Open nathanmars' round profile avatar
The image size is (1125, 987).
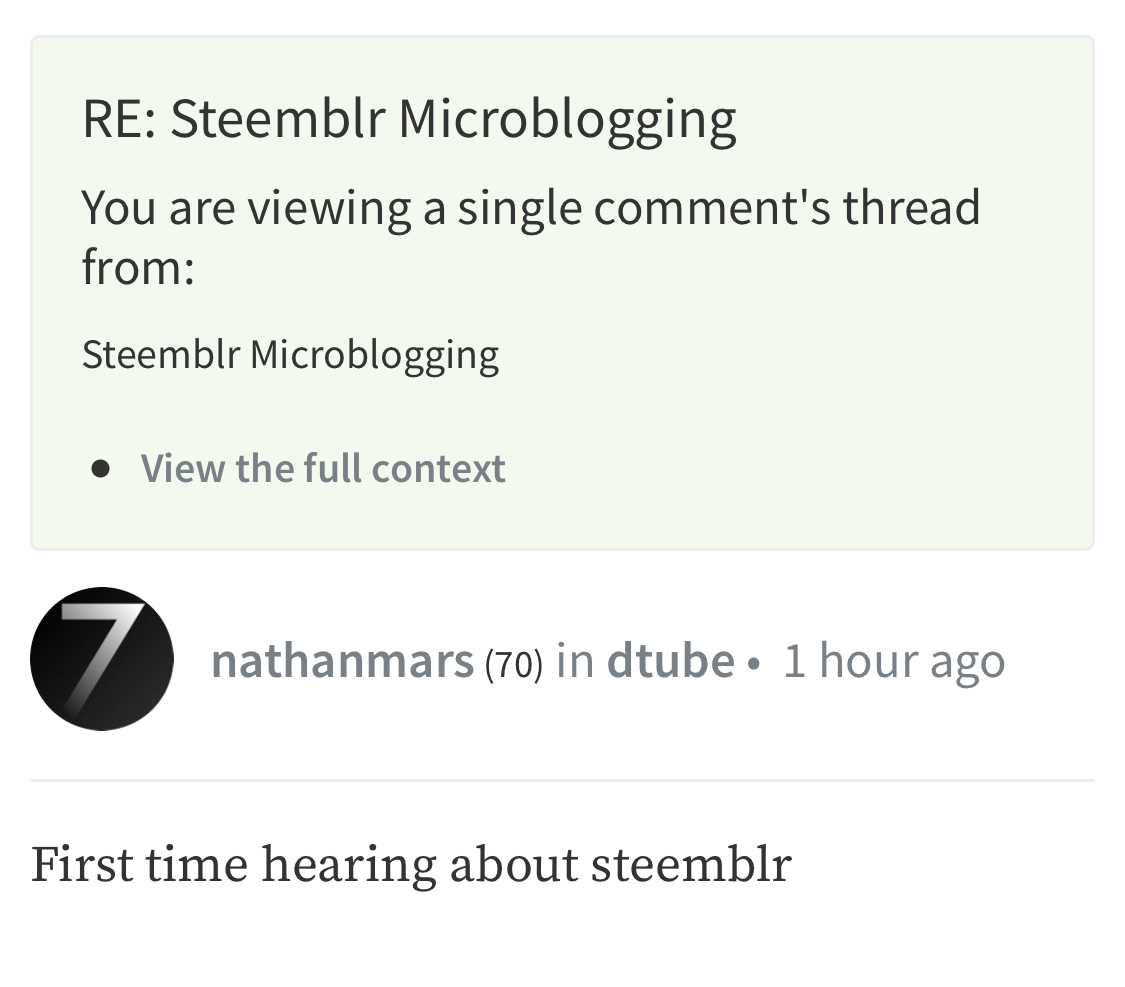point(102,658)
